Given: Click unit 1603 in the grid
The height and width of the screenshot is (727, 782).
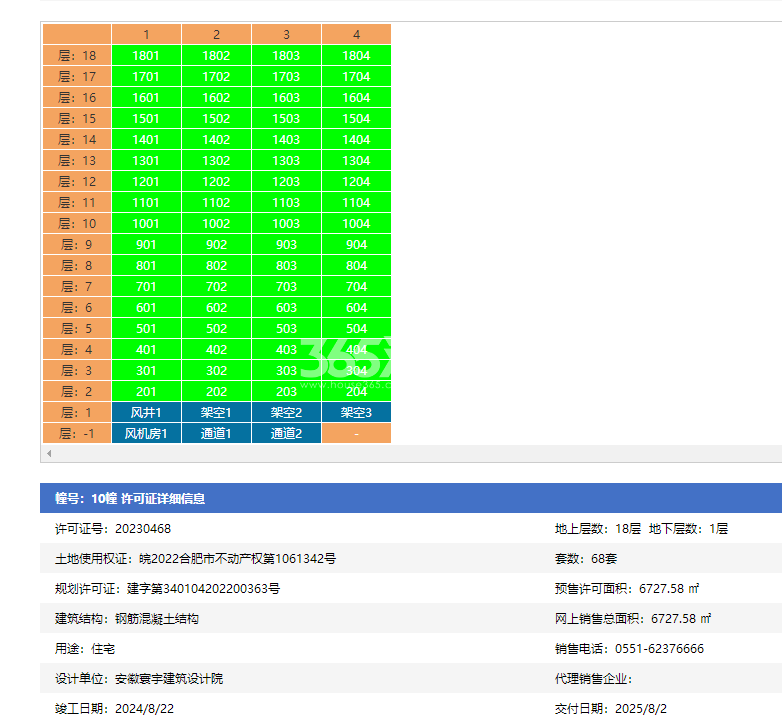Looking at the screenshot, I should pos(286,97).
